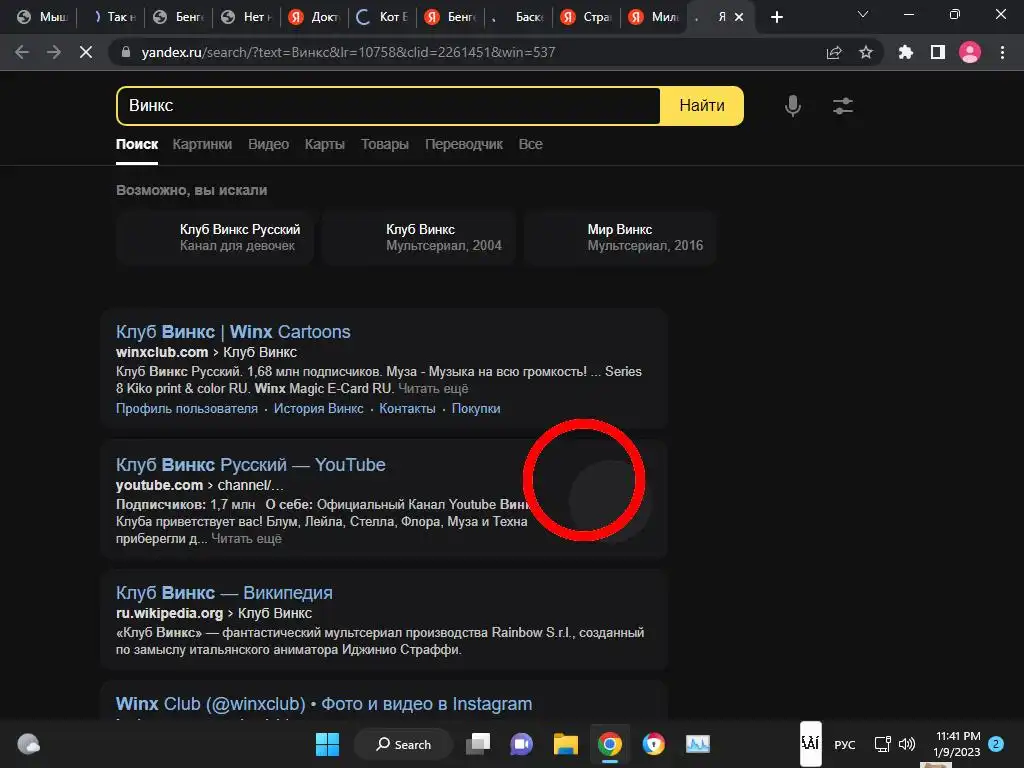The width and height of the screenshot is (1024, 768).
Task: Focus the Винкс search input field
Action: point(389,106)
